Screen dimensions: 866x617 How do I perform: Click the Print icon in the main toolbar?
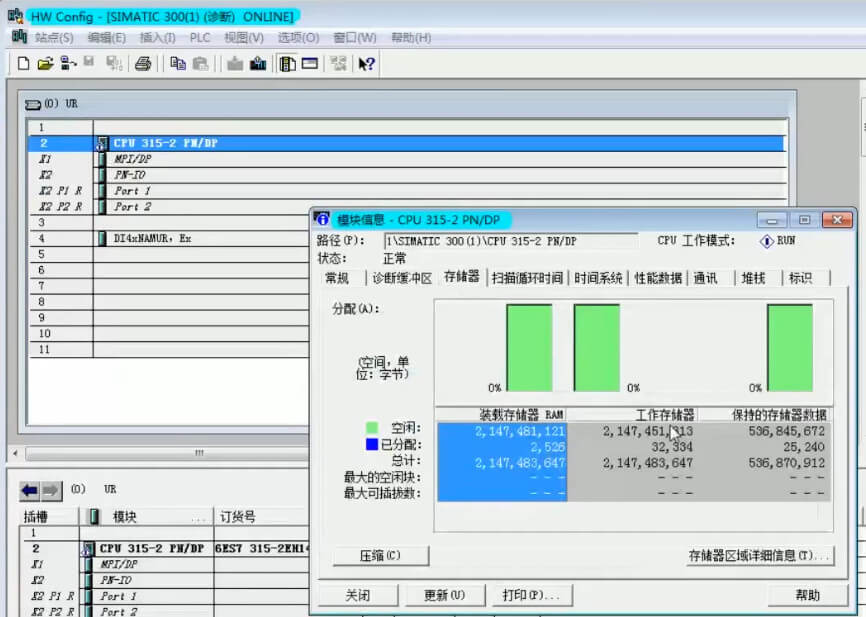tap(143, 64)
